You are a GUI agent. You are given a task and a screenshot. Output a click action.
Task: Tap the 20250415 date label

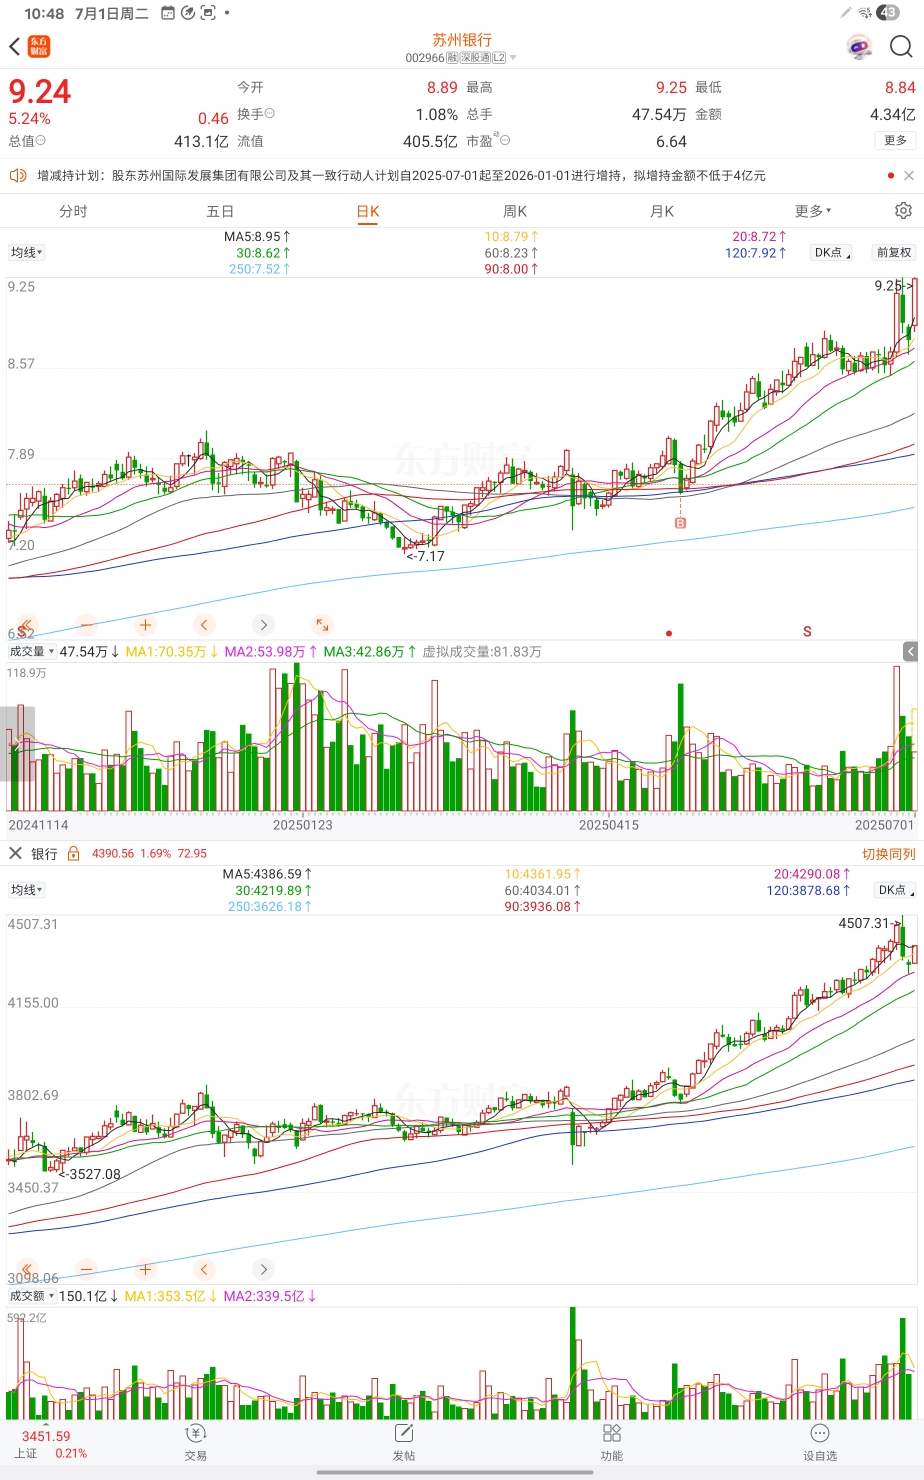(608, 825)
